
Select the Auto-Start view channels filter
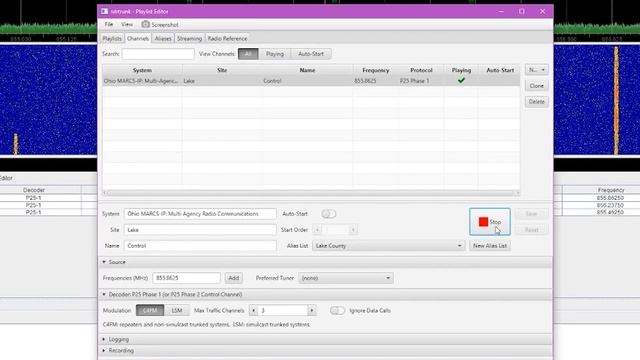(311, 54)
